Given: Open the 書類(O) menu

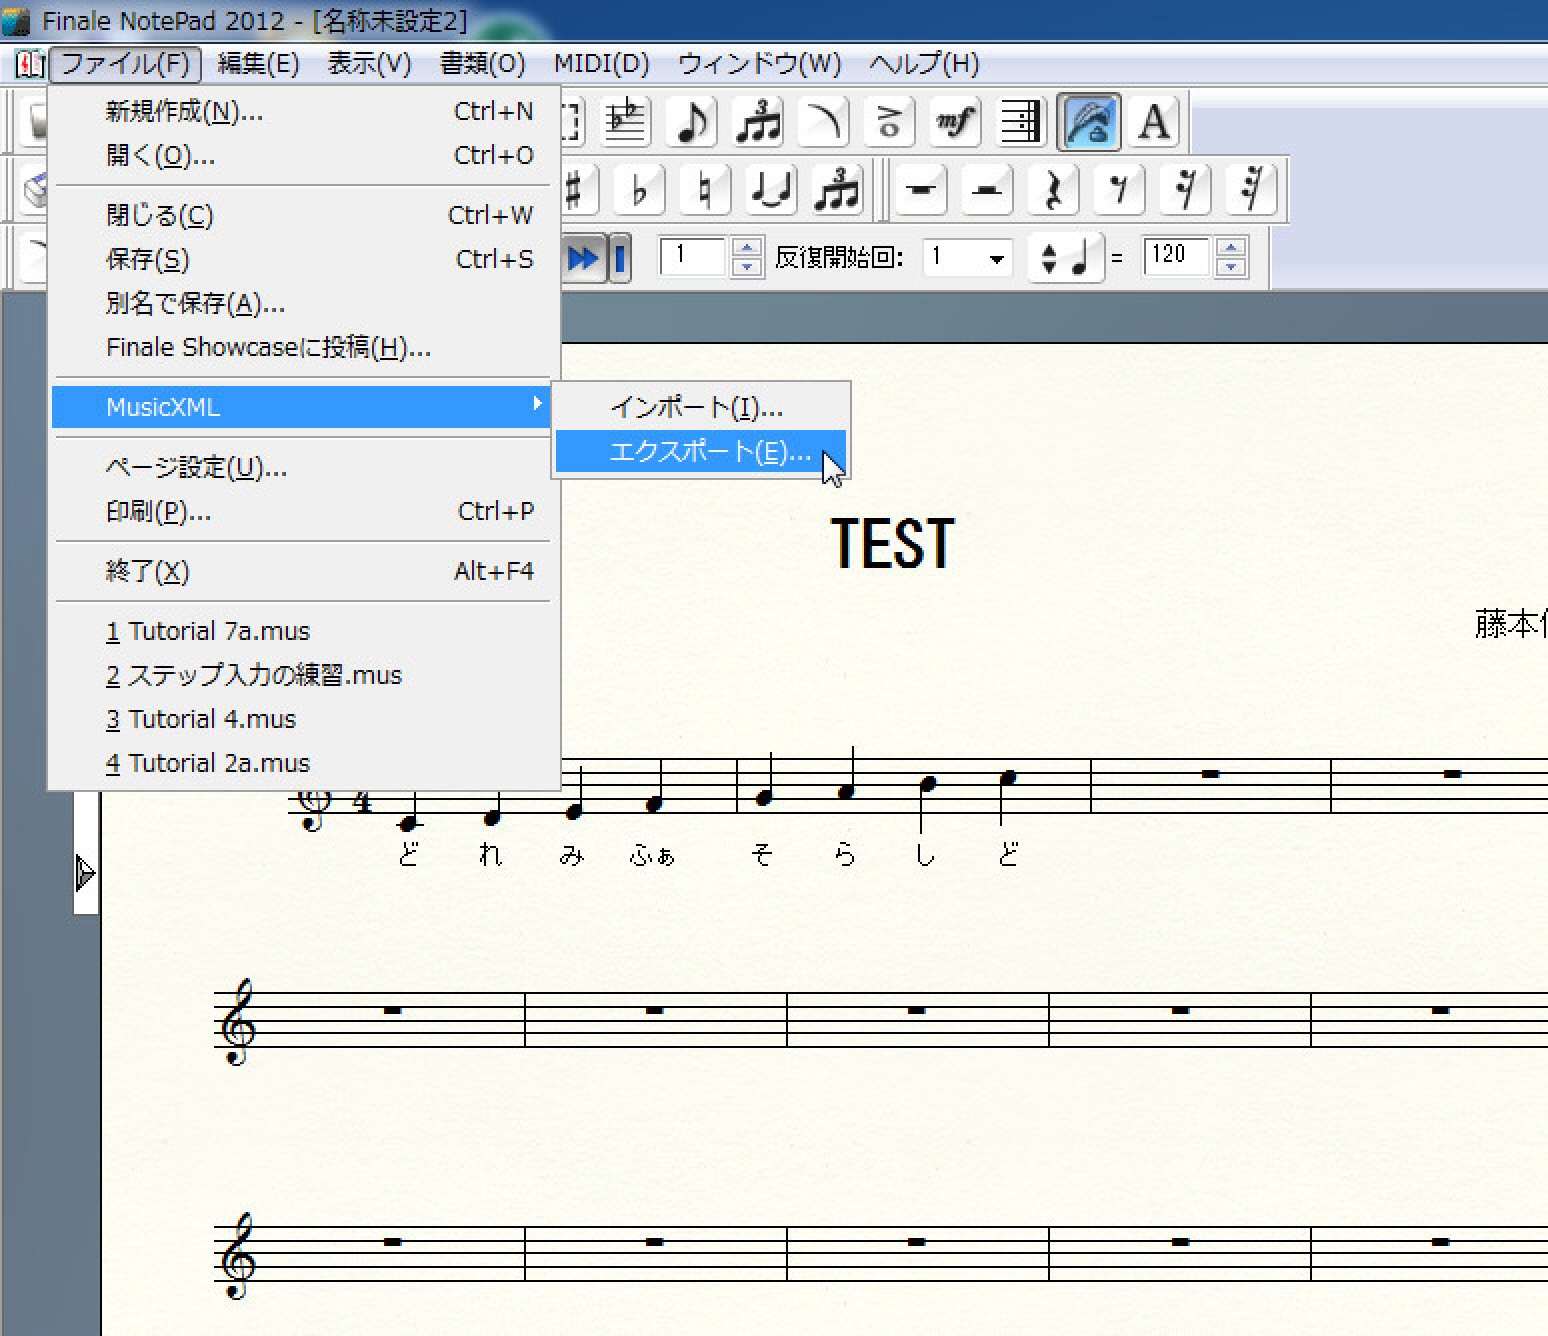Looking at the screenshot, I should click(482, 64).
